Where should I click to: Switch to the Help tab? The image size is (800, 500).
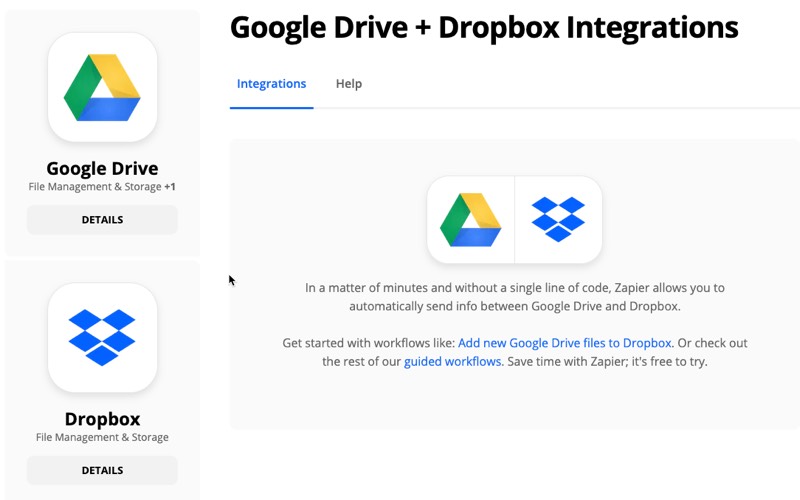point(349,84)
